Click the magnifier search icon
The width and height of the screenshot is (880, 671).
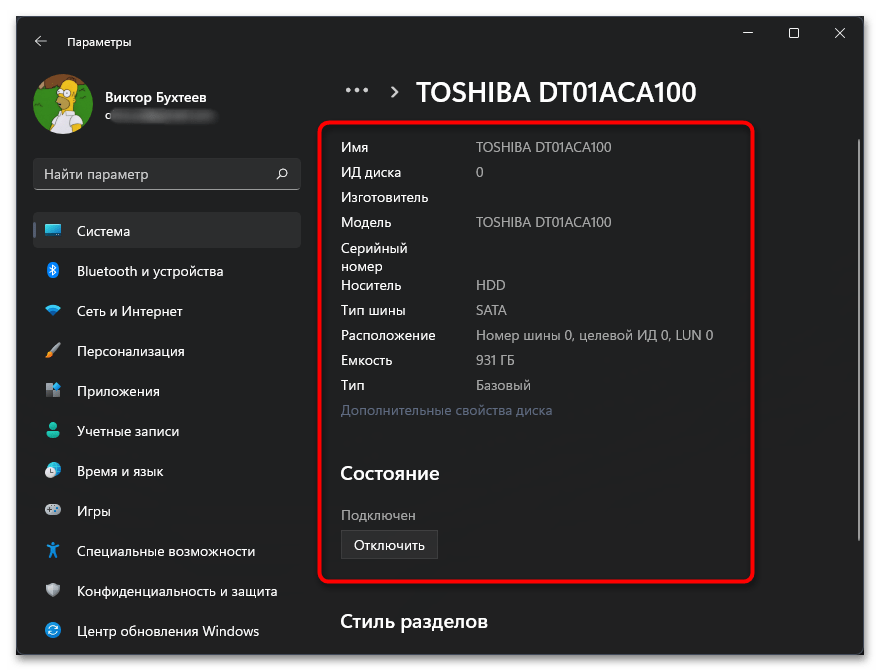tap(282, 174)
